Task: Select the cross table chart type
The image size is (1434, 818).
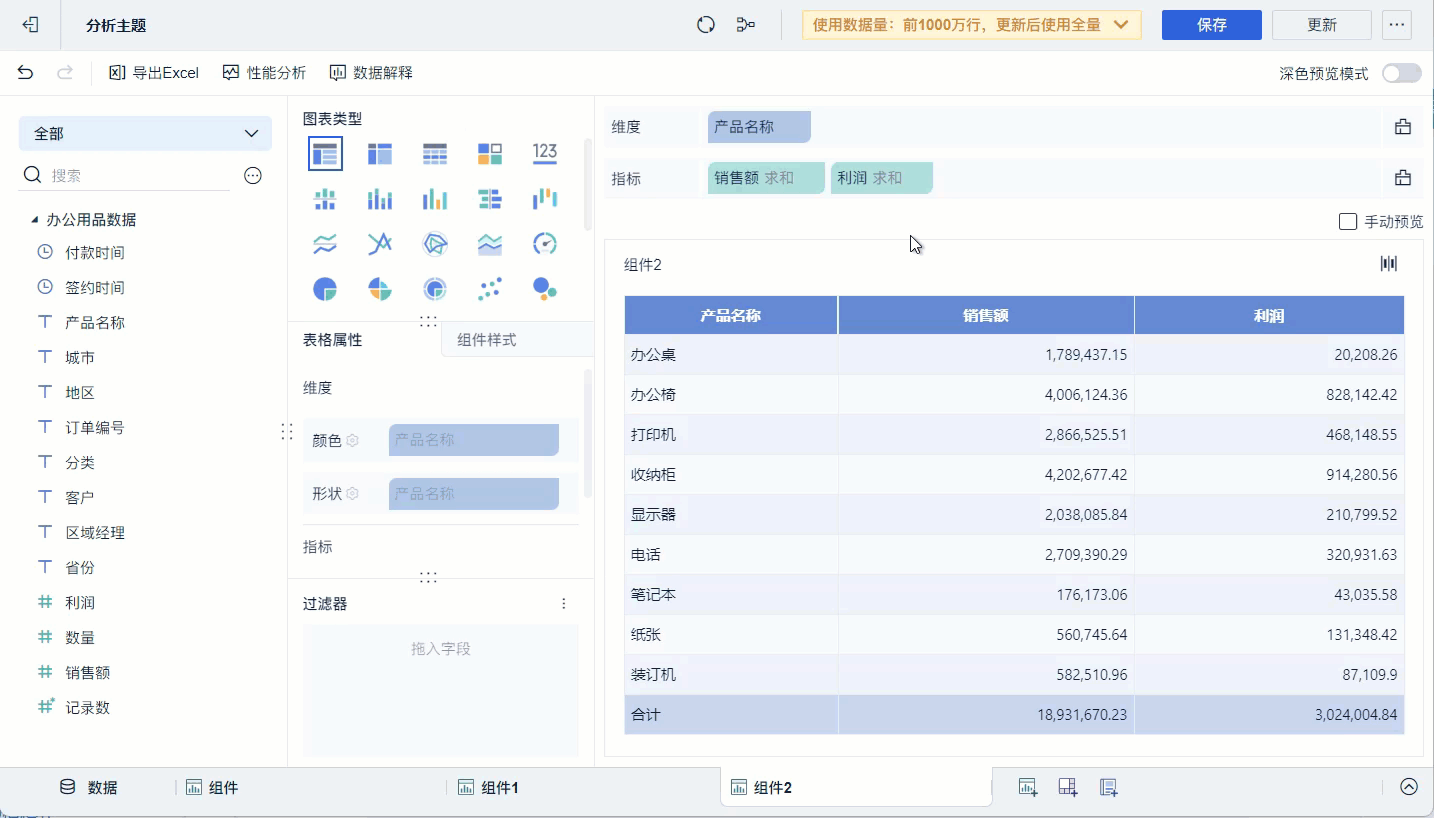Action: (380, 153)
